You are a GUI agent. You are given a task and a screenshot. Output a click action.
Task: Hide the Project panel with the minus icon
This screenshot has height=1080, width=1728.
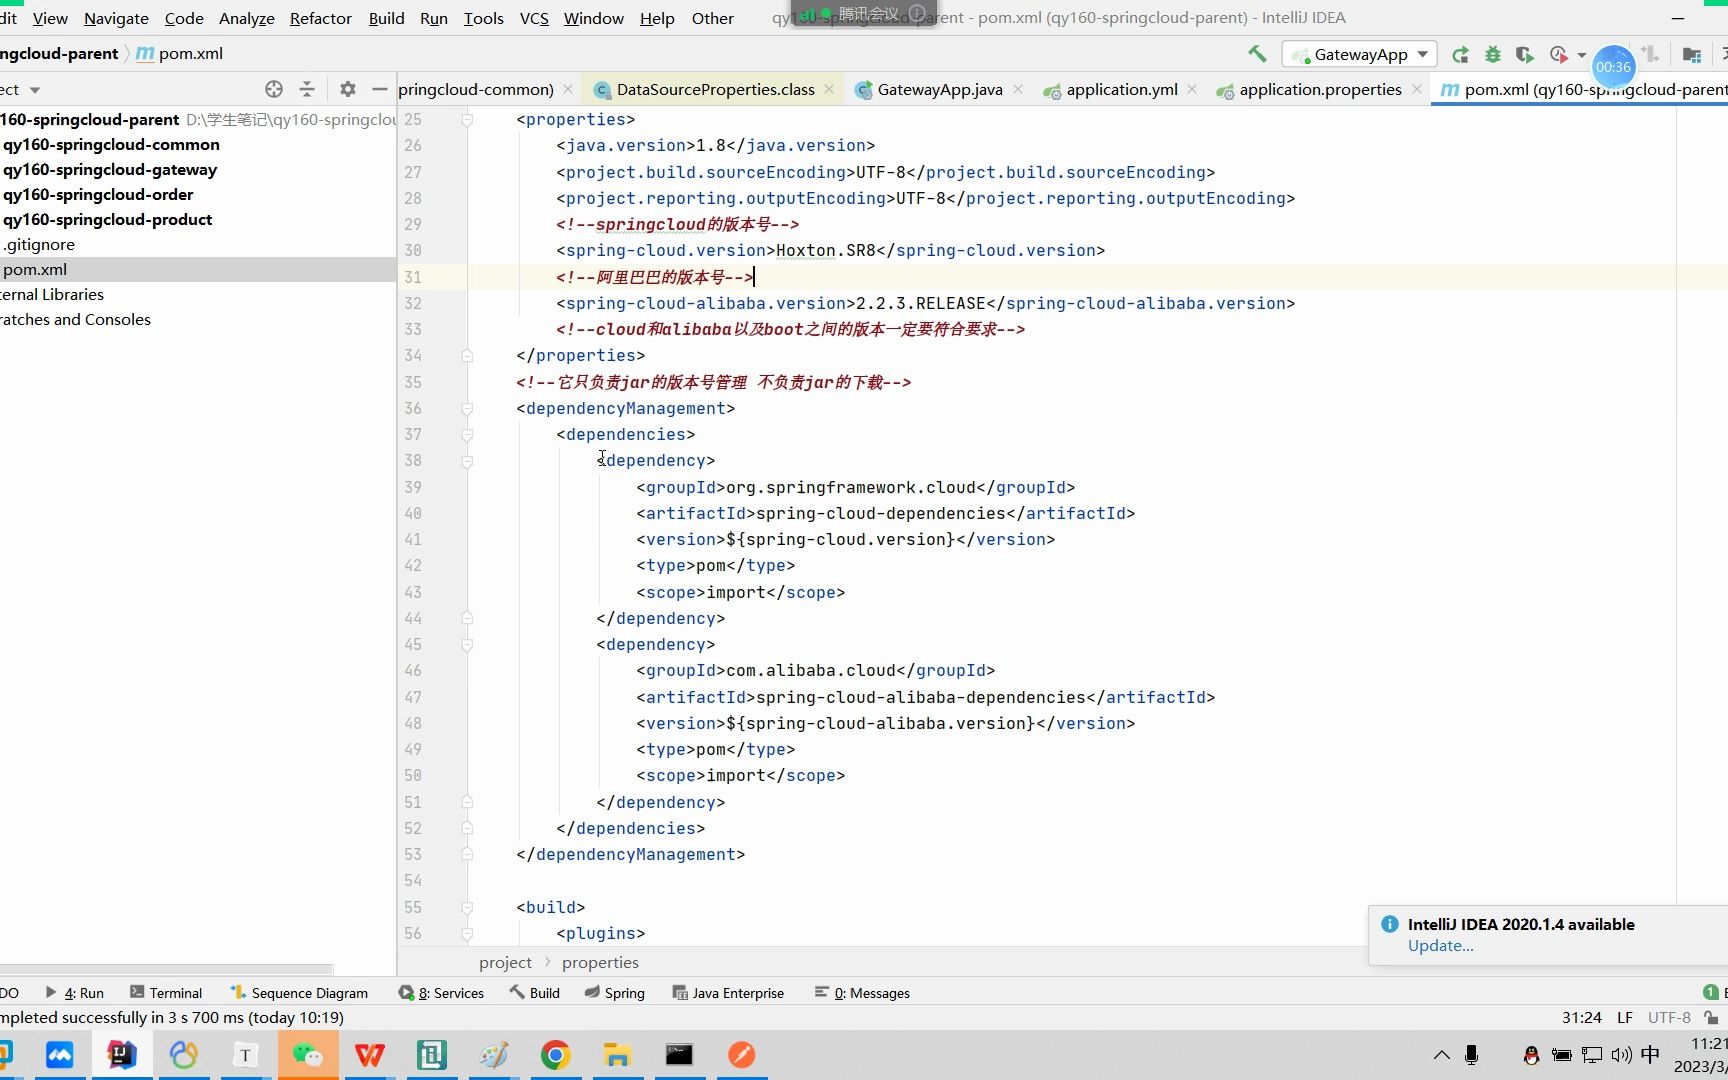point(379,89)
